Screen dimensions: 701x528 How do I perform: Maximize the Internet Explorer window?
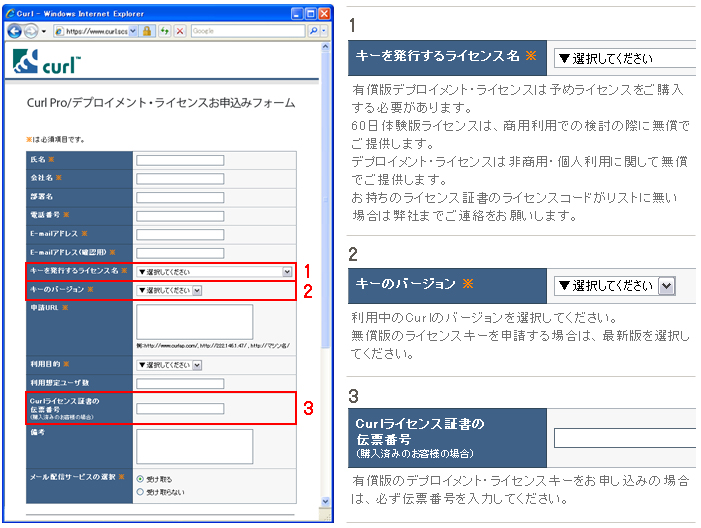tap(310, 13)
